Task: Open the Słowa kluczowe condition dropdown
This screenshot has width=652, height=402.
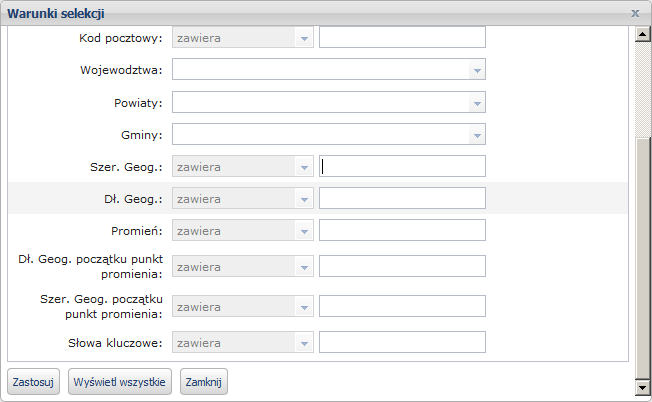Action: tap(304, 343)
